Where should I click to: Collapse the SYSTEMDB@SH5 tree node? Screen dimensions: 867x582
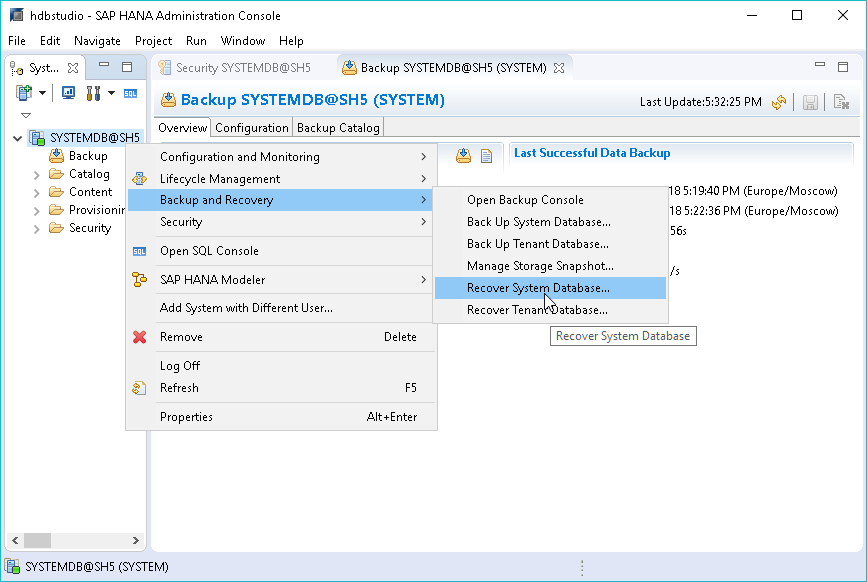coord(17,138)
